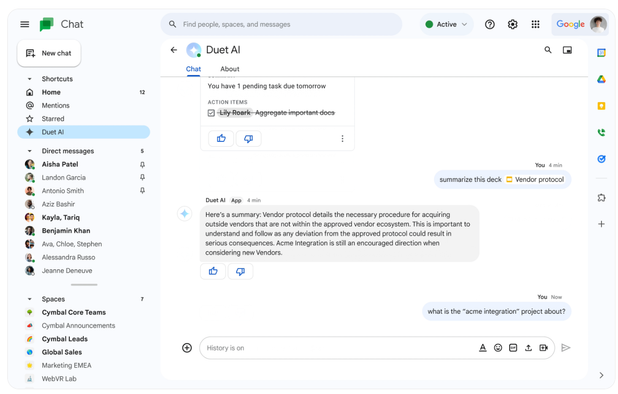
Task: Open the main menu hamburger icon
Action: pos(24,24)
